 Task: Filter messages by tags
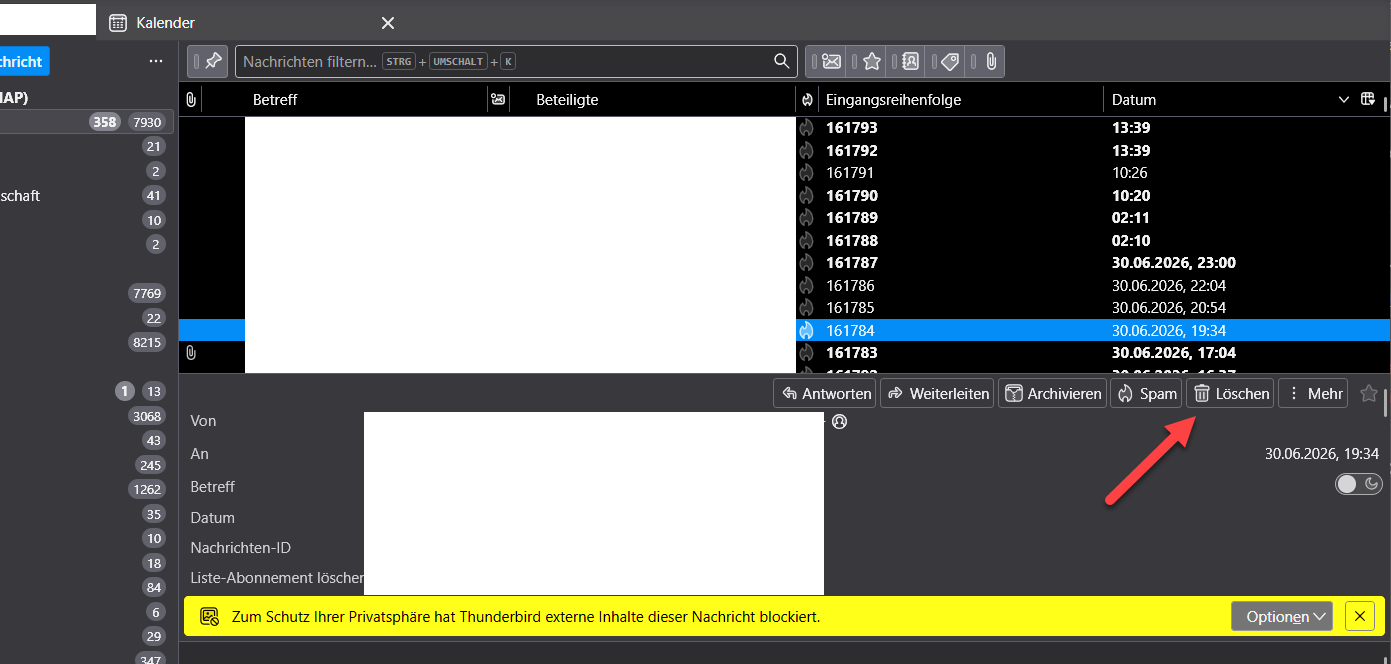945,61
